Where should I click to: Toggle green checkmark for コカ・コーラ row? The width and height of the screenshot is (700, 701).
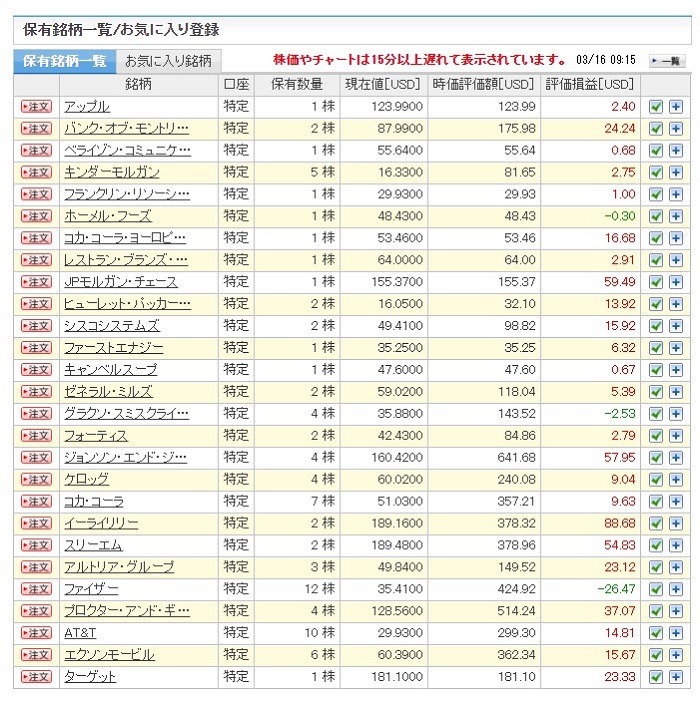656,502
